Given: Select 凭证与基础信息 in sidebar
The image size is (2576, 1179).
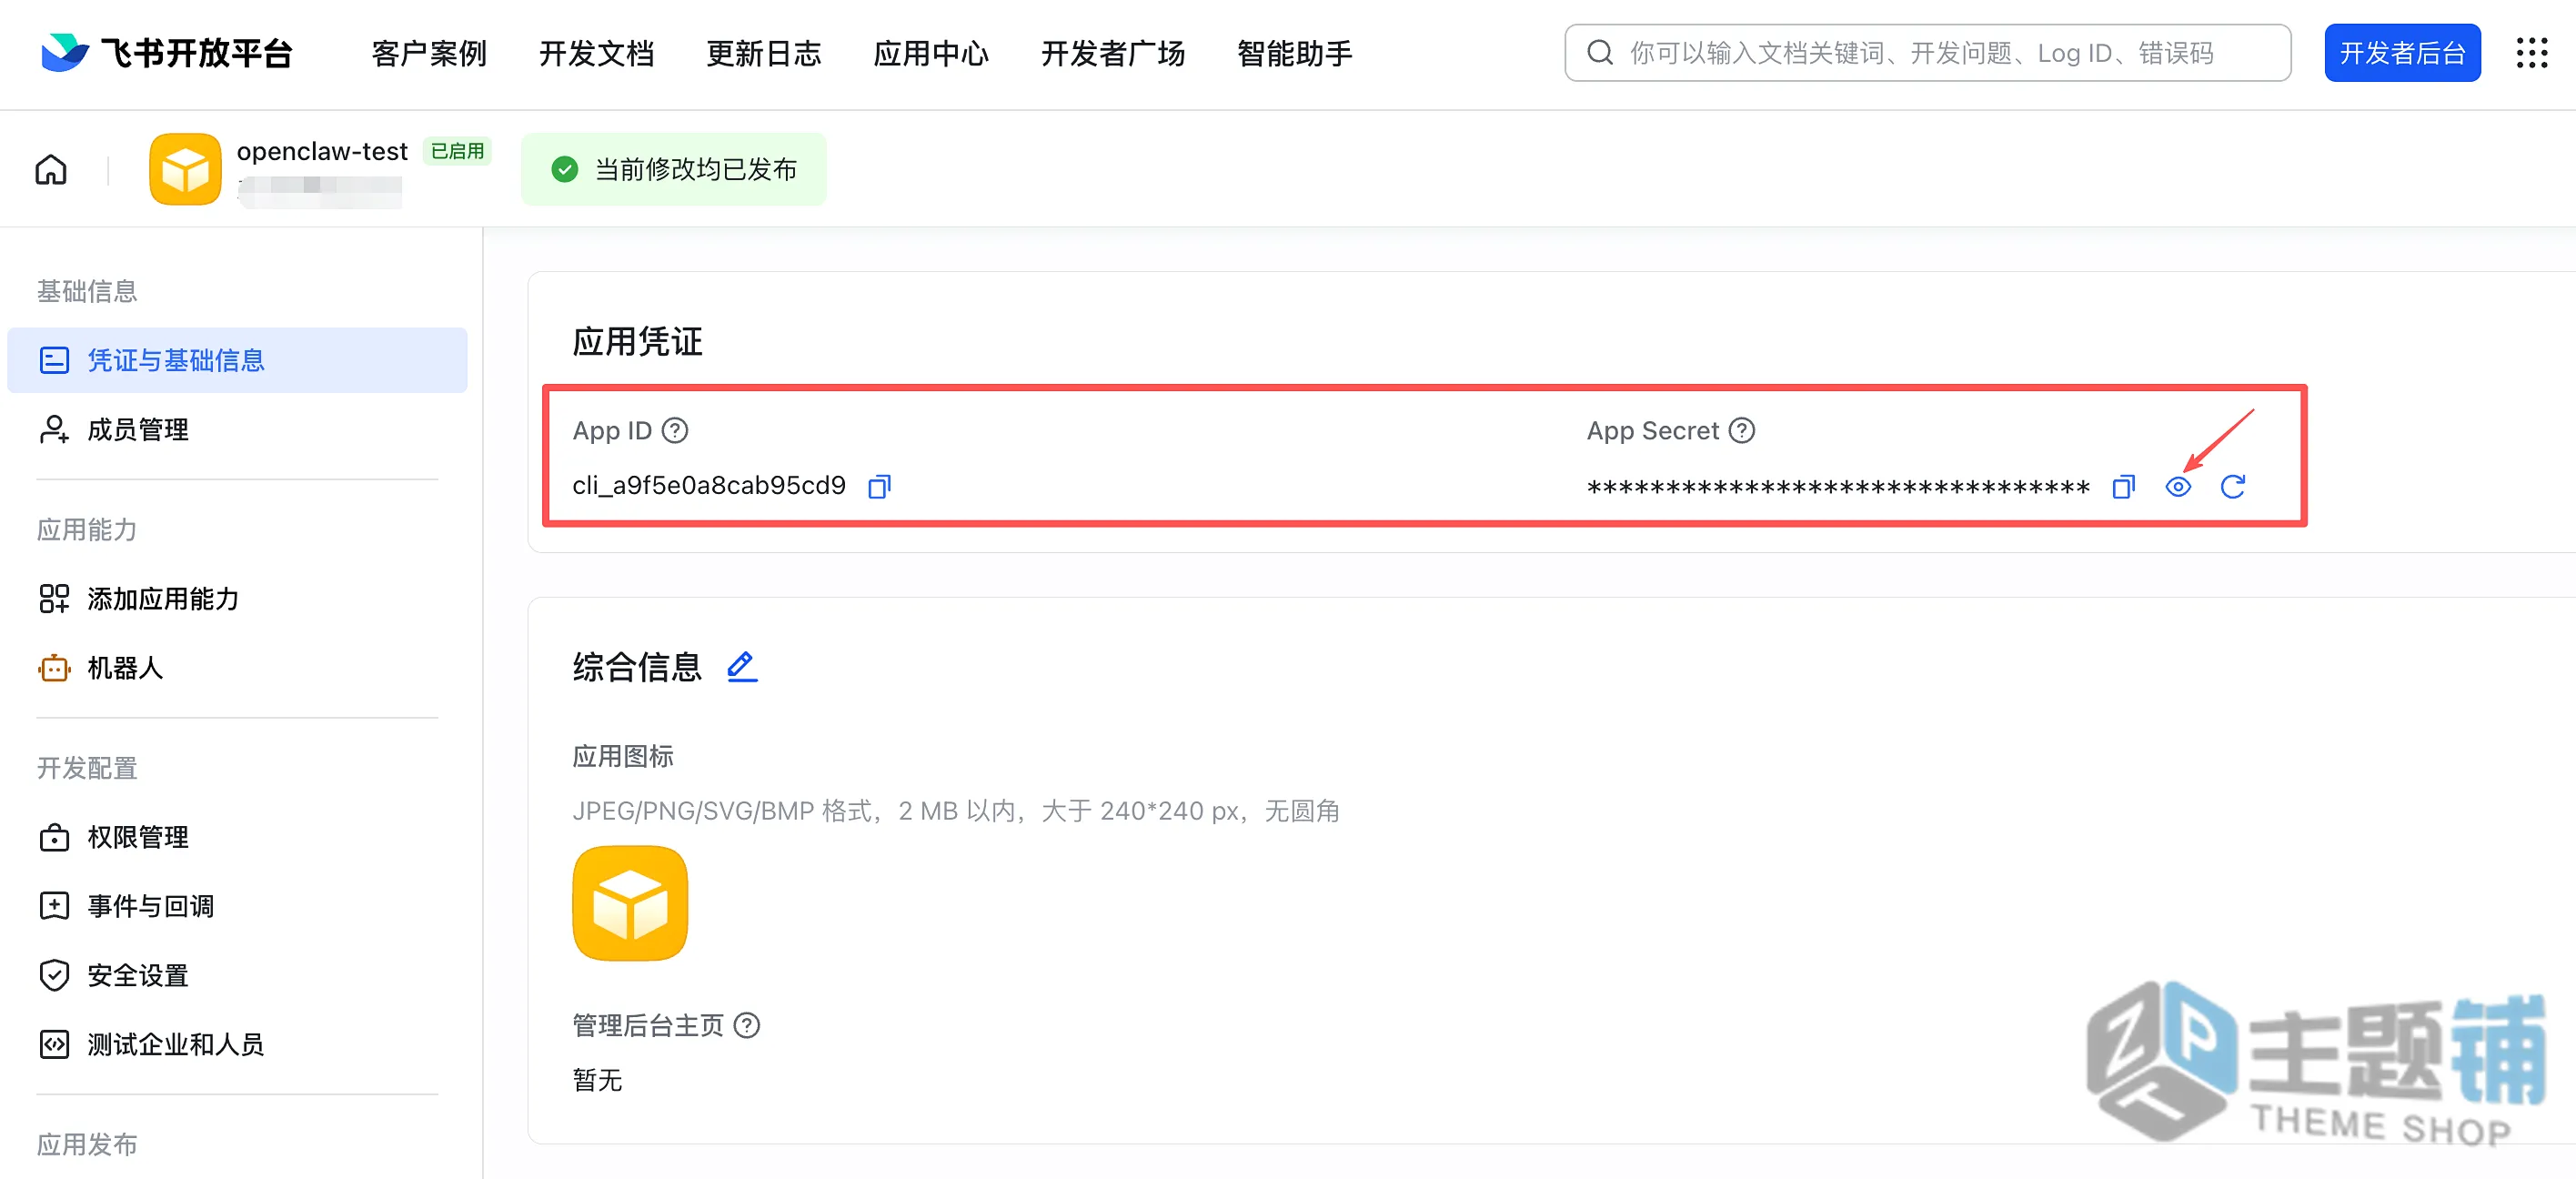Looking at the screenshot, I should tap(237, 360).
